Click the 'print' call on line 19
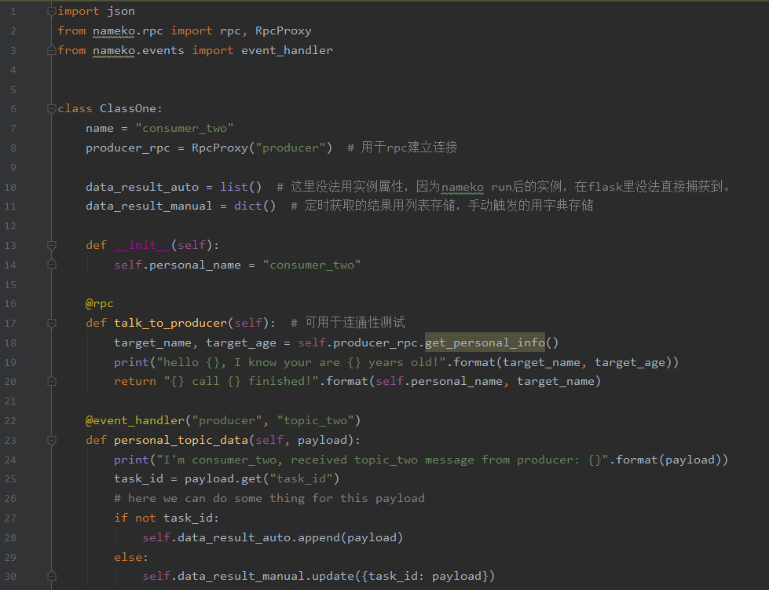Screen dimensions: 769x590 coord(131,362)
